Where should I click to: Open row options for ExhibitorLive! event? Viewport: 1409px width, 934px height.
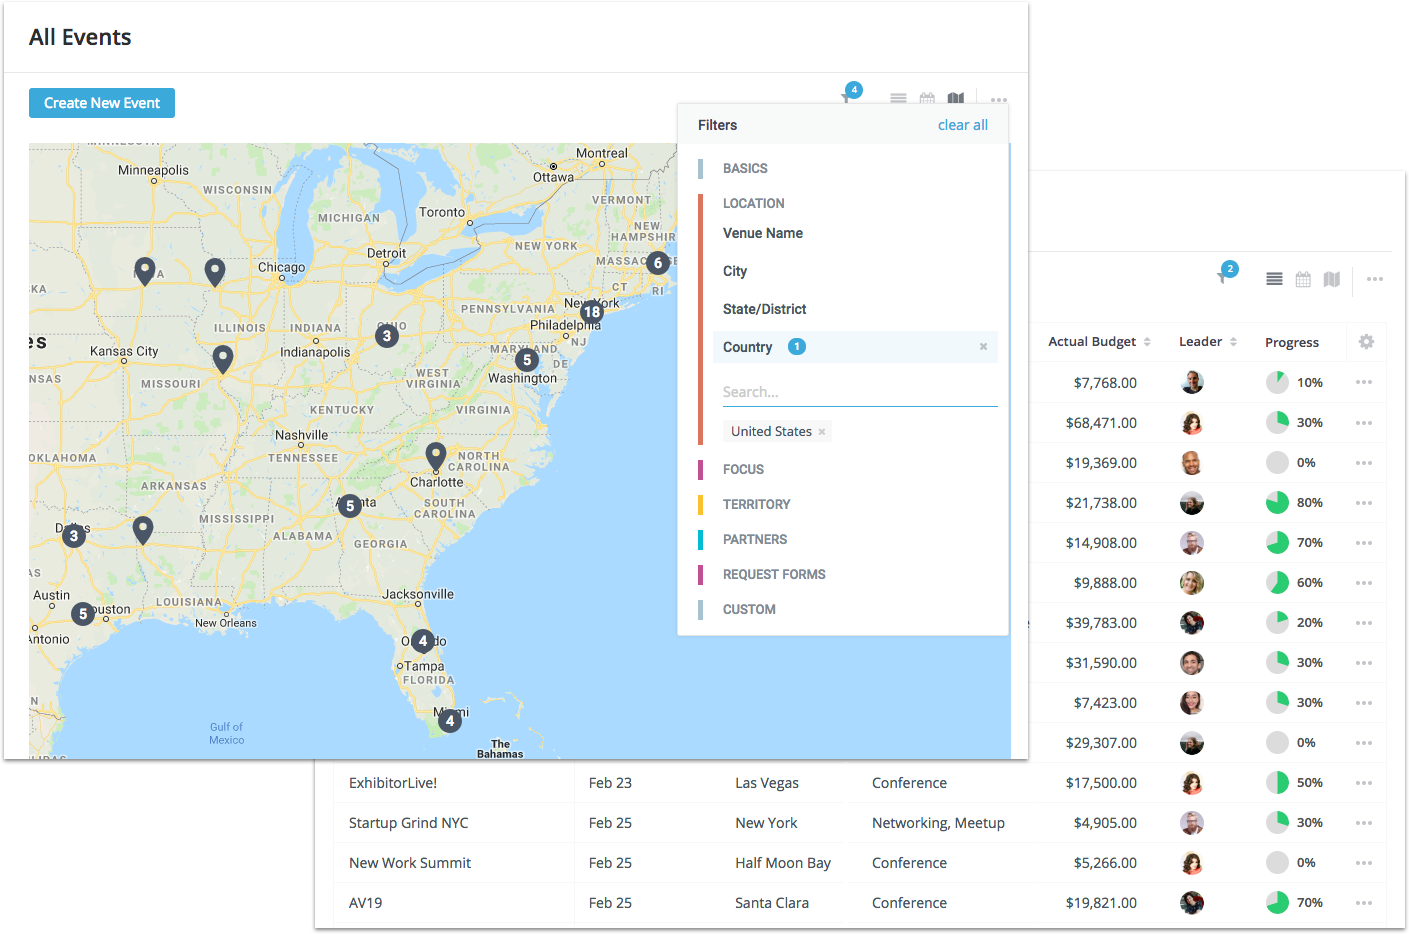1364,783
